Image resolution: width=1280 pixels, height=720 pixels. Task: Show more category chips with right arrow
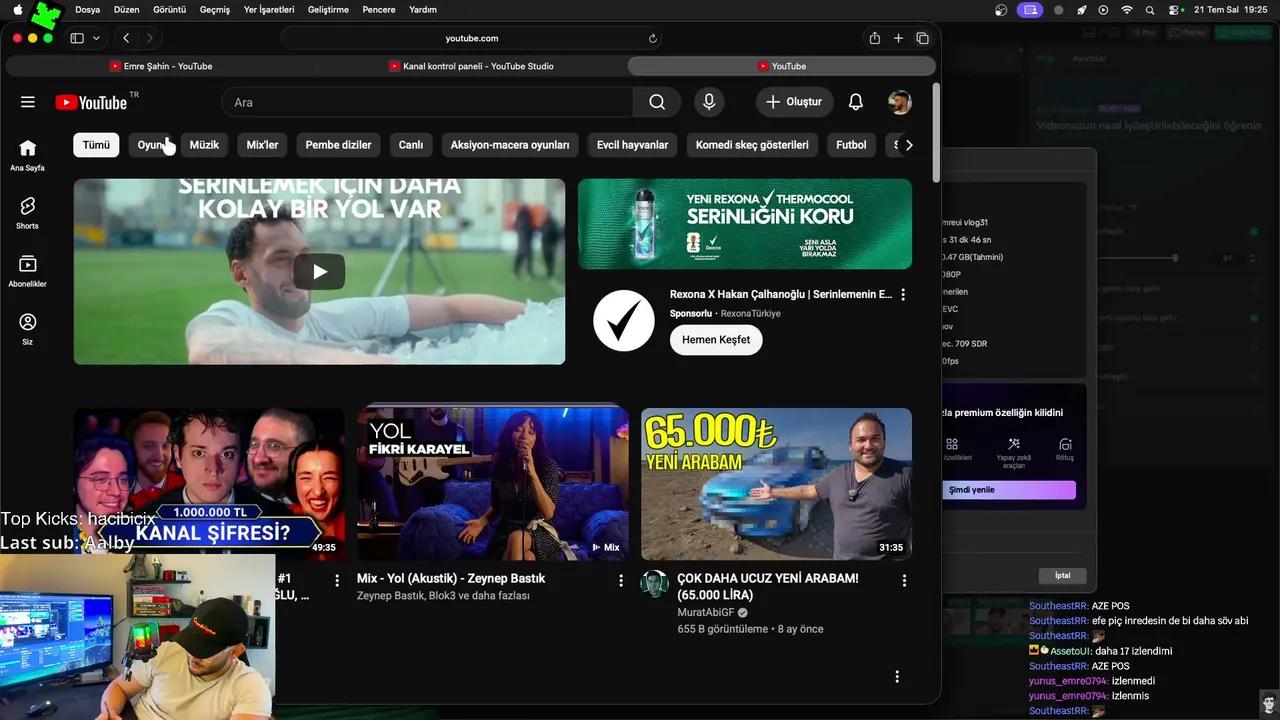point(909,145)
